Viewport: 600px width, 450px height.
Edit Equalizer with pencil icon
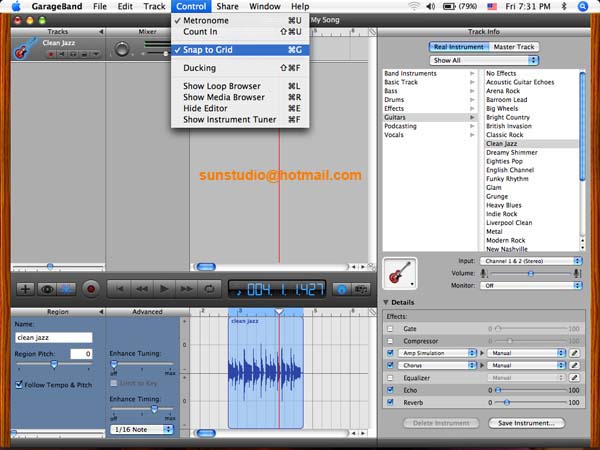click(x=574, y=378)
